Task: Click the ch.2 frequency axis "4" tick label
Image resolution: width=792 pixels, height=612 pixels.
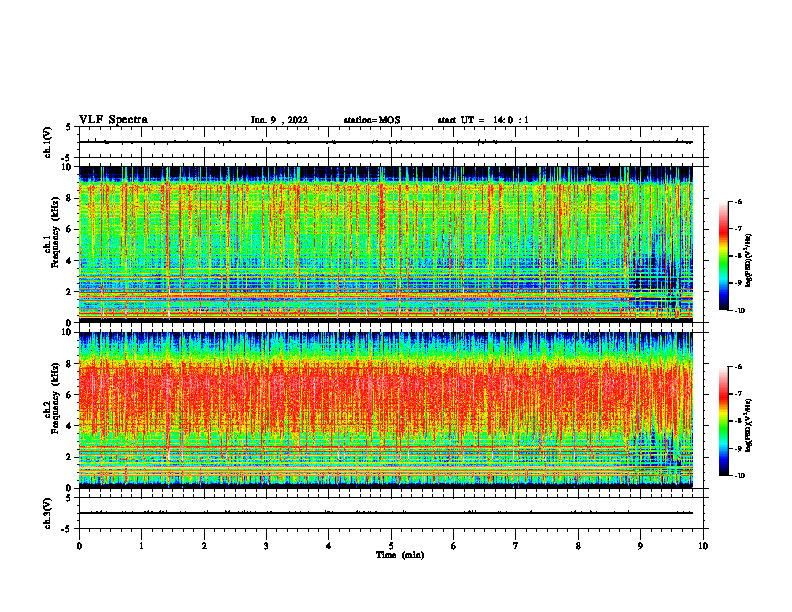Action: [x=70, y=426]
